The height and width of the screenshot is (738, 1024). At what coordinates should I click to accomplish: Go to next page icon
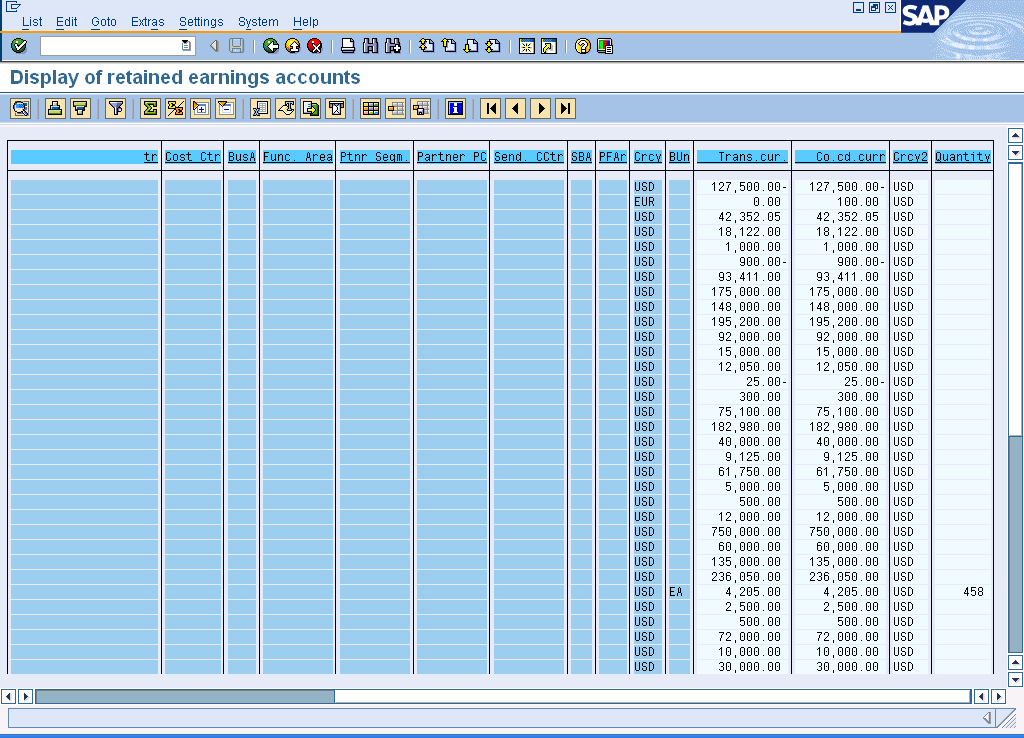pos(471,46)
